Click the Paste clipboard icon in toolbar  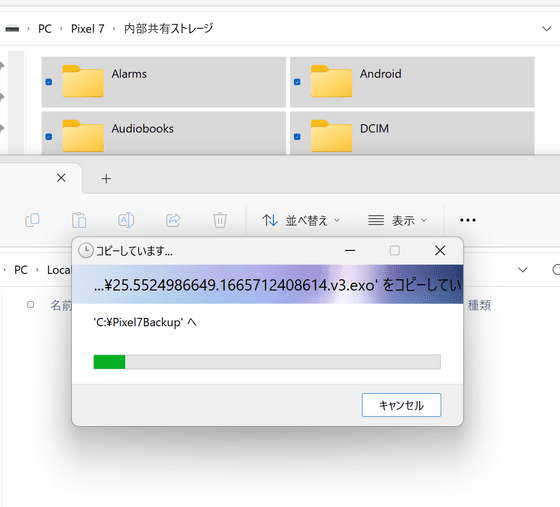pyautogui.click(x=79, y=220)
